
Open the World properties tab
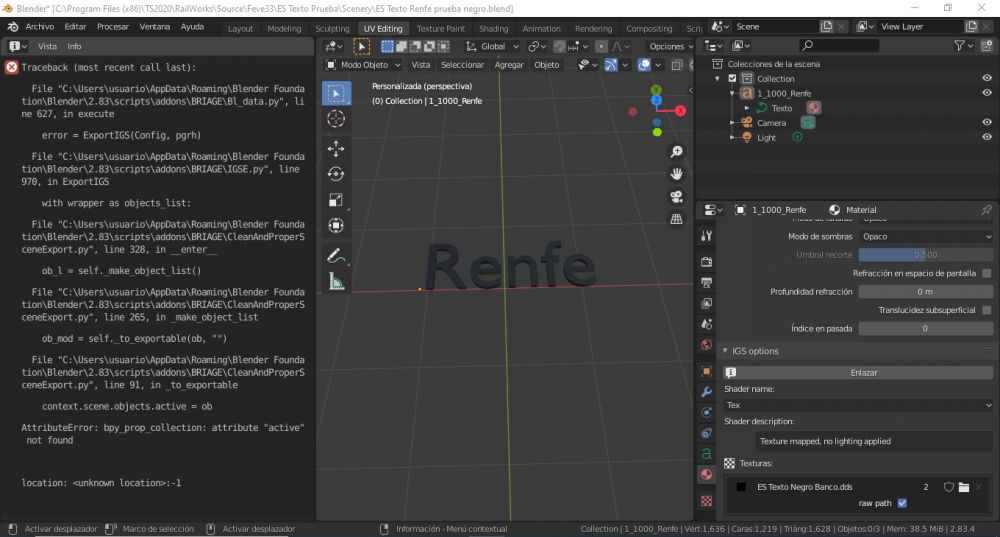tap(707, 345)
